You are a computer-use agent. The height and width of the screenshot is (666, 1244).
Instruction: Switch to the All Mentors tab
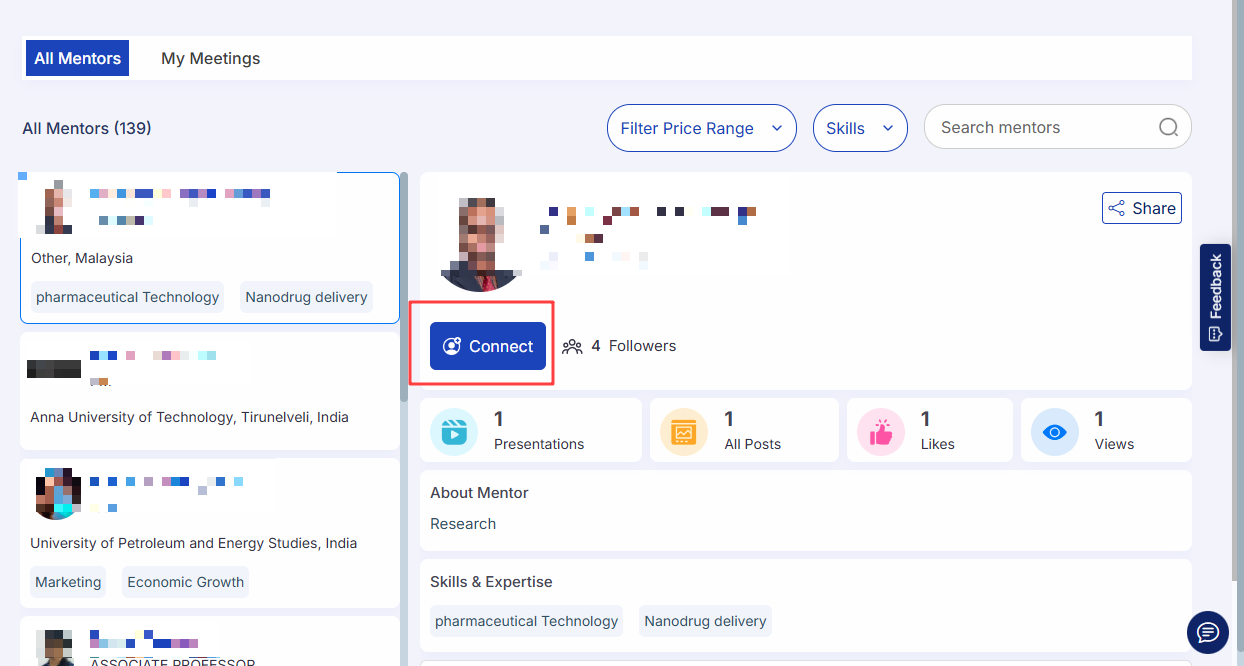pos(78,58)
